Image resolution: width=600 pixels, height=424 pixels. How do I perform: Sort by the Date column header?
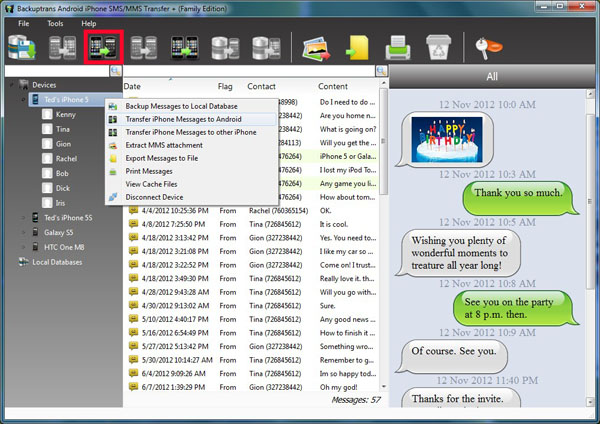pos(132,86)
